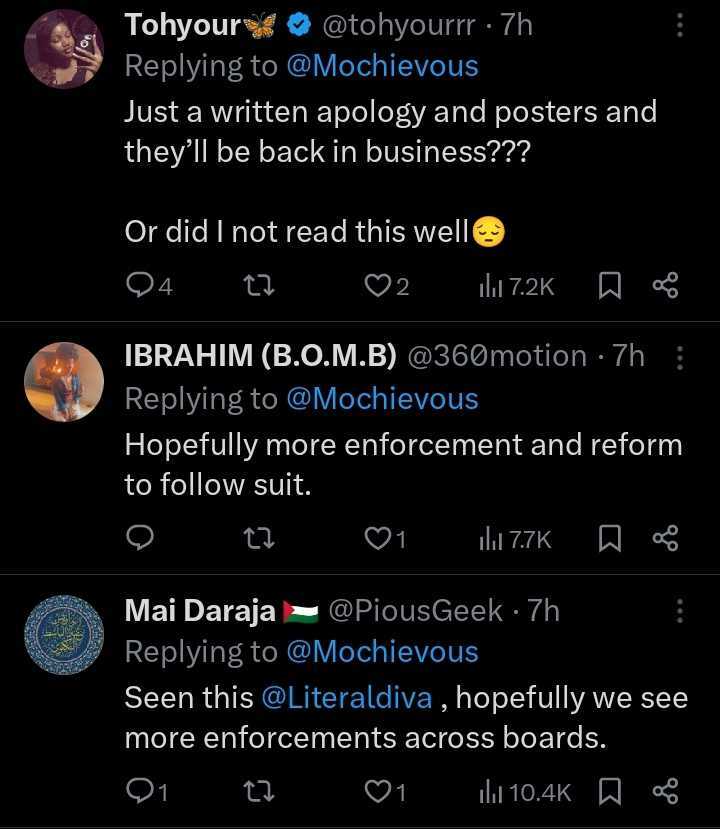Share IBRAHIM's tweet
This screenshot has width=720, height=829.
click(665, 540)
